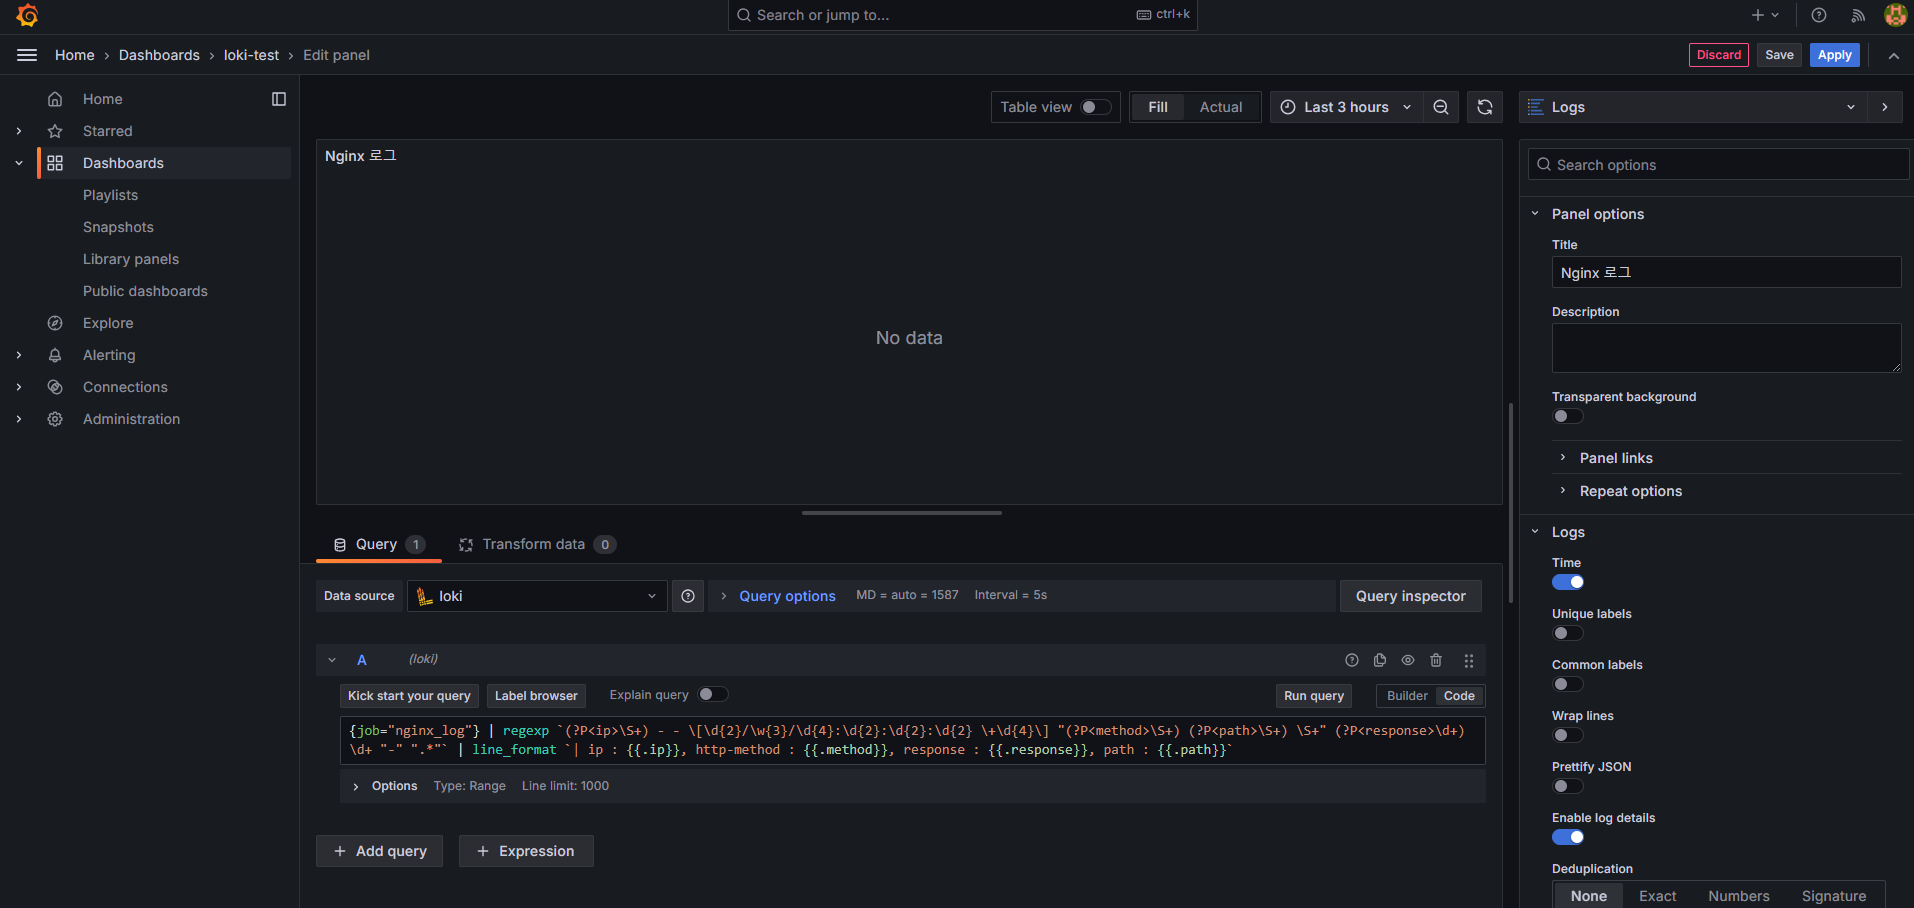This screenshot has height=908, width=1914.
Task: Click the query A help icon
Action: point(1352,660)
